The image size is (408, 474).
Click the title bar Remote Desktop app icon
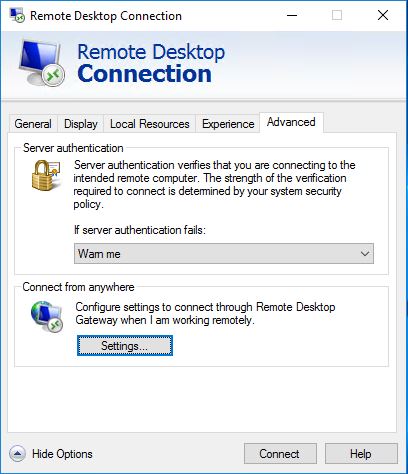click(17, 15)
